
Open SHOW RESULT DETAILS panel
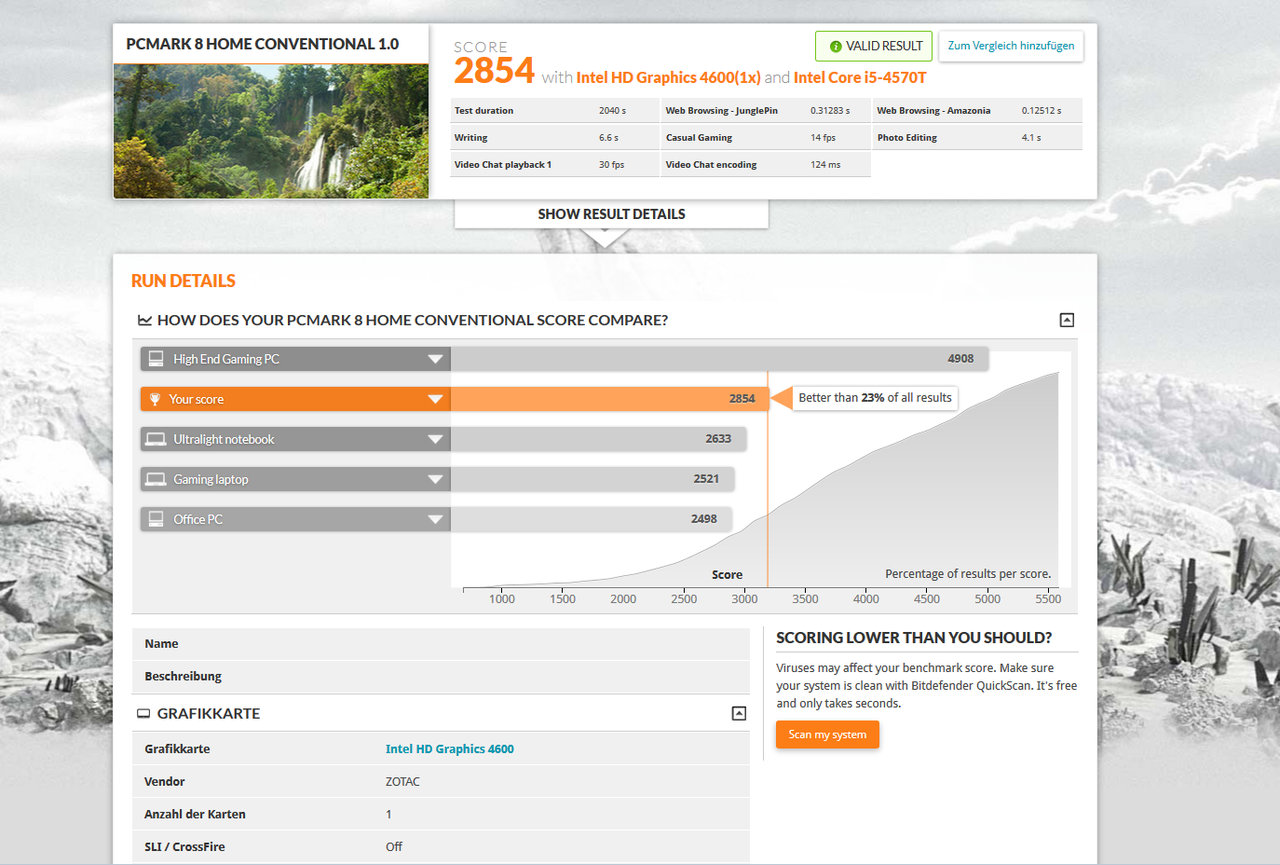point(611,214)
